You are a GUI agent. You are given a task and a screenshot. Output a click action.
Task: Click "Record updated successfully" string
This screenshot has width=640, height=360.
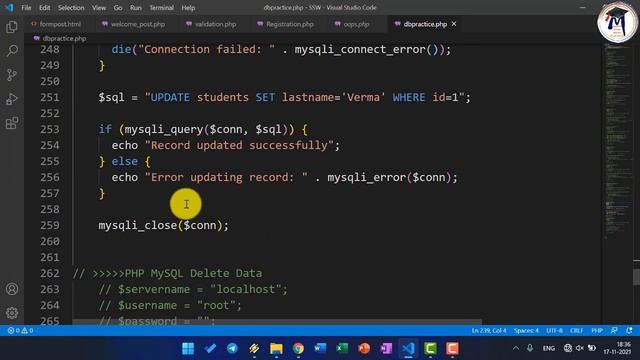point(239,145)
